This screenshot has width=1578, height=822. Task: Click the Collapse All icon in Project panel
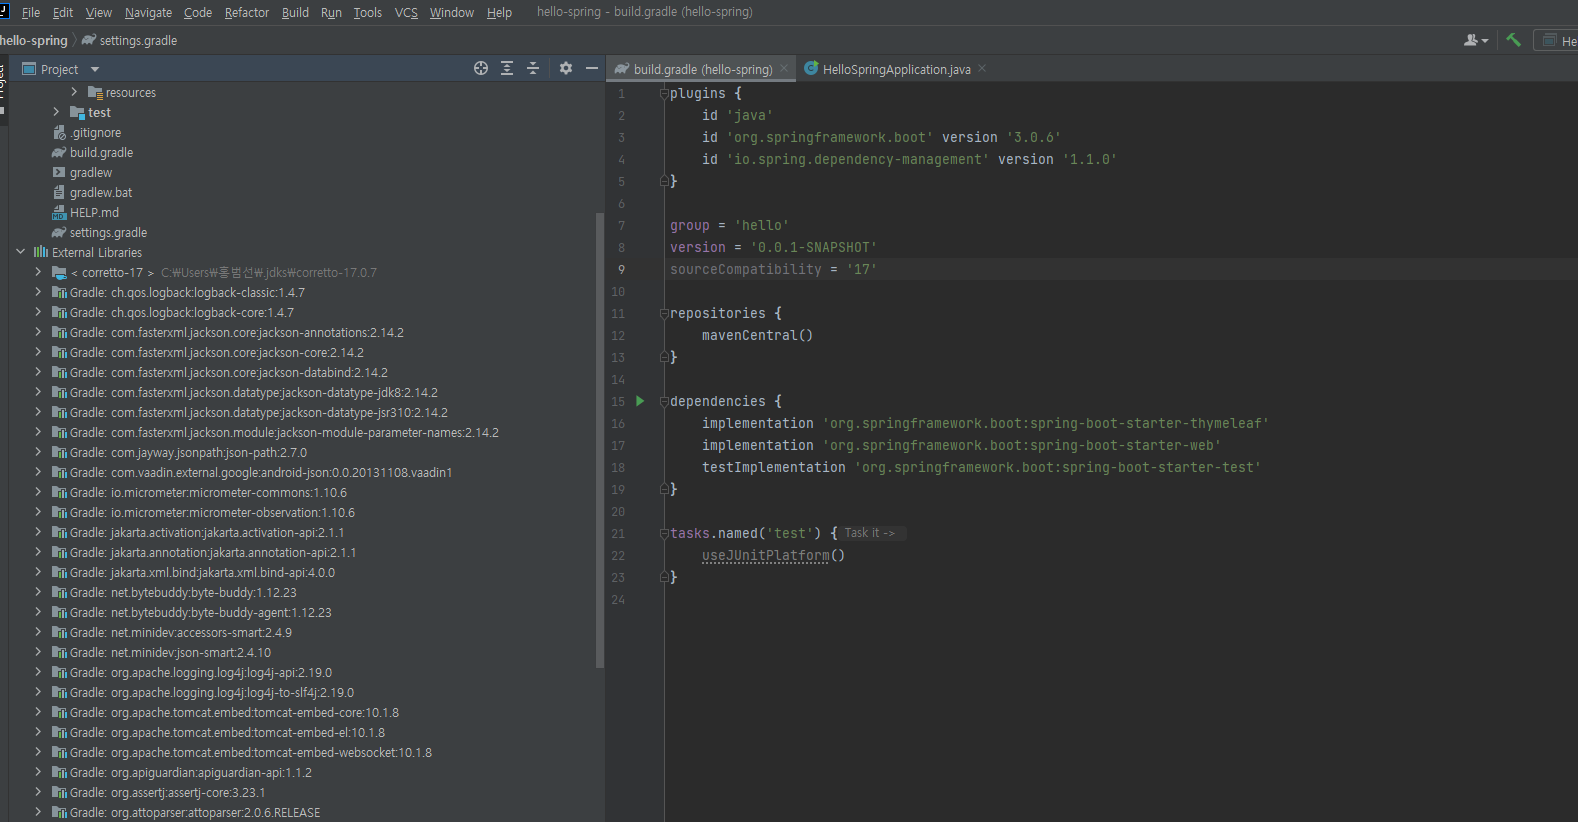pos(533,68)
